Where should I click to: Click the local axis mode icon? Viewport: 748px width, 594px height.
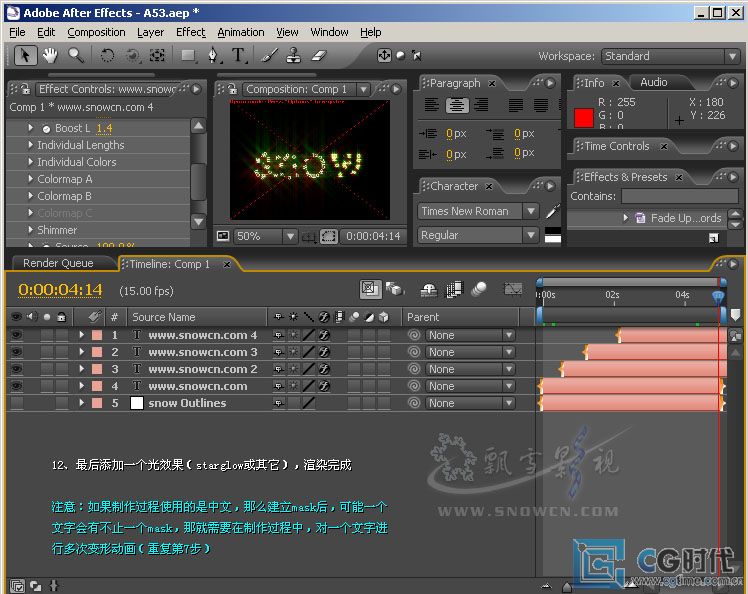pyautogui.click(x=384, y=55)
